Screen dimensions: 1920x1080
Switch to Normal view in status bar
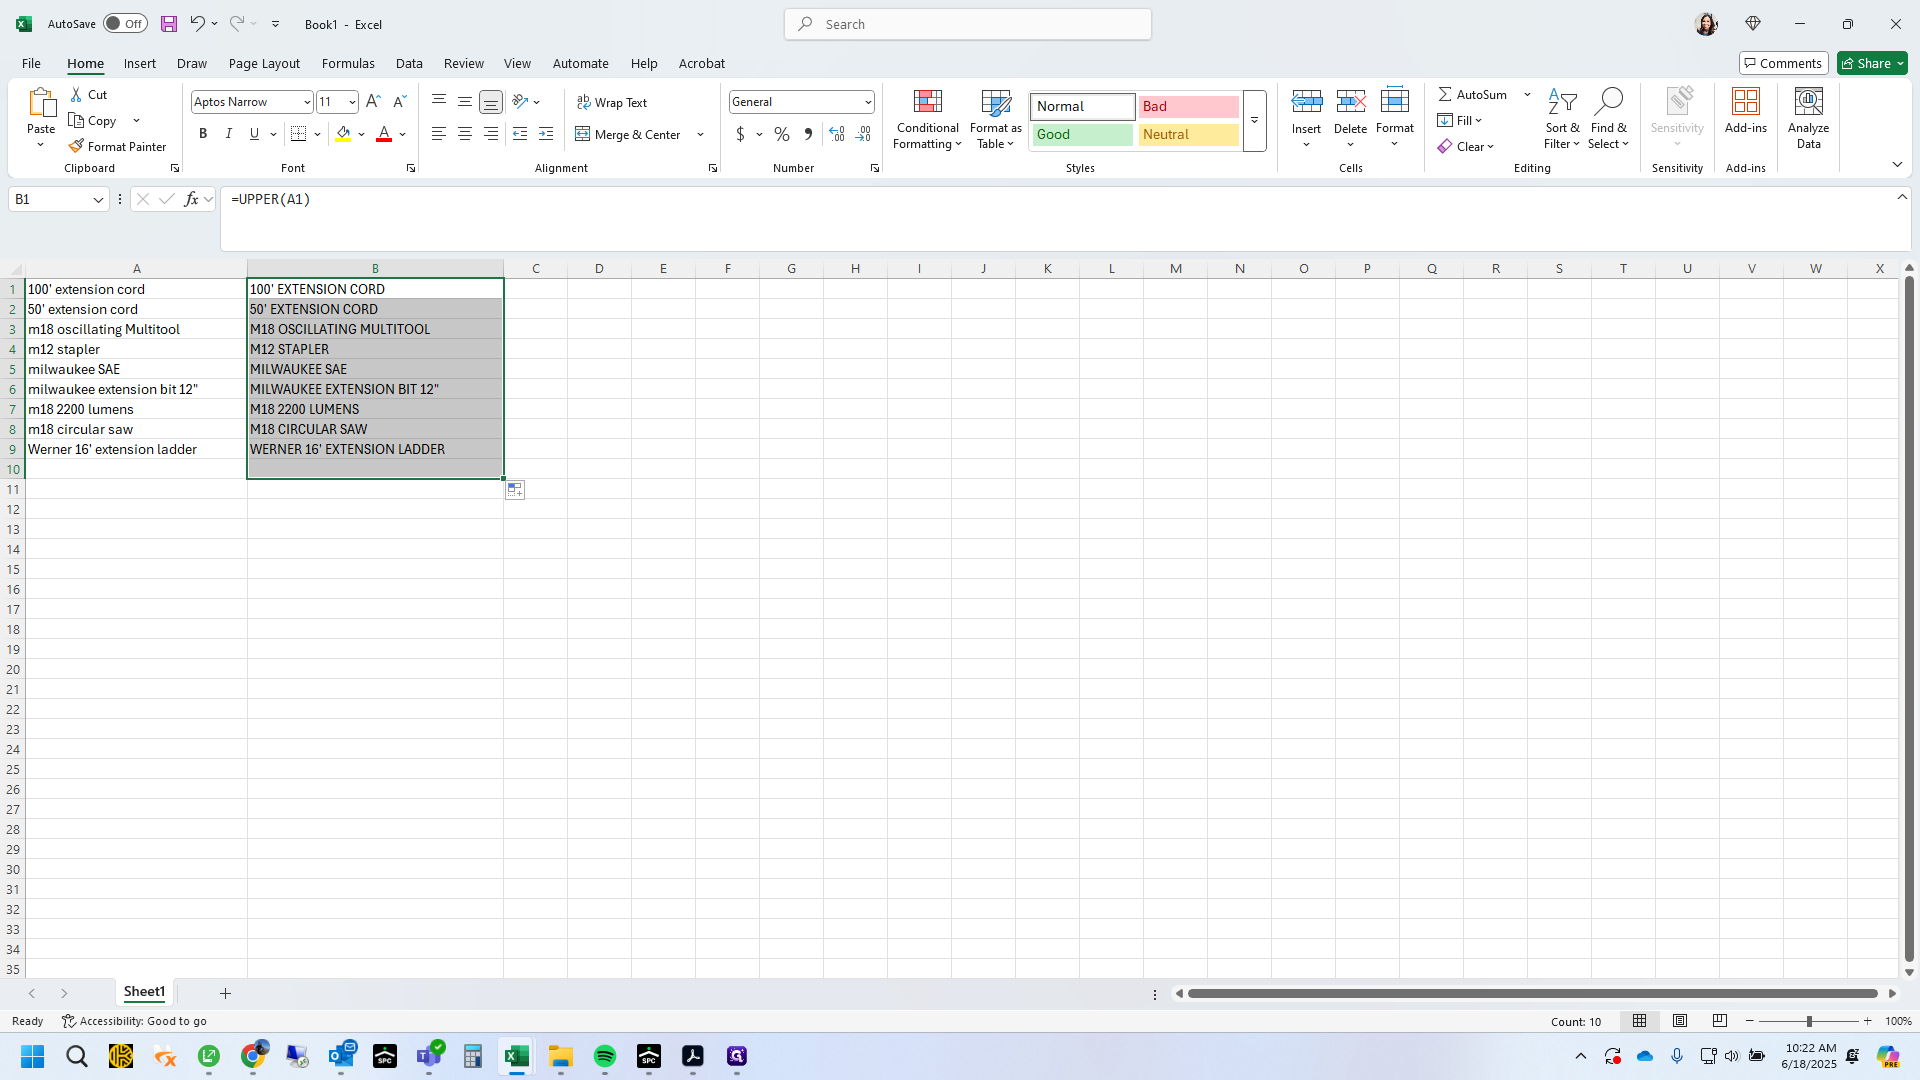click(x=1640, y=1021)
